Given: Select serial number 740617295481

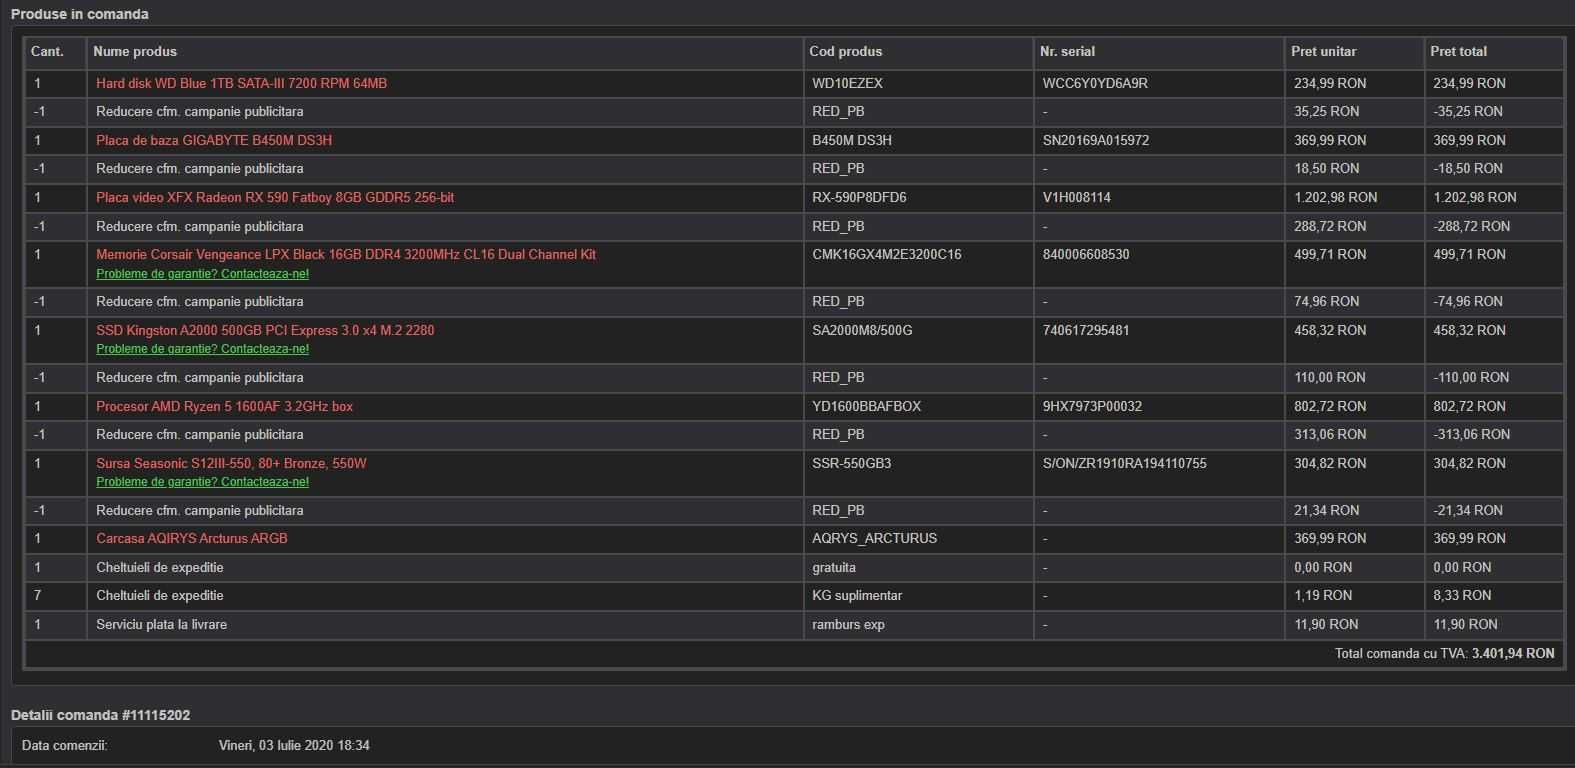Looking at the screenshot, I should [1086, 330].
